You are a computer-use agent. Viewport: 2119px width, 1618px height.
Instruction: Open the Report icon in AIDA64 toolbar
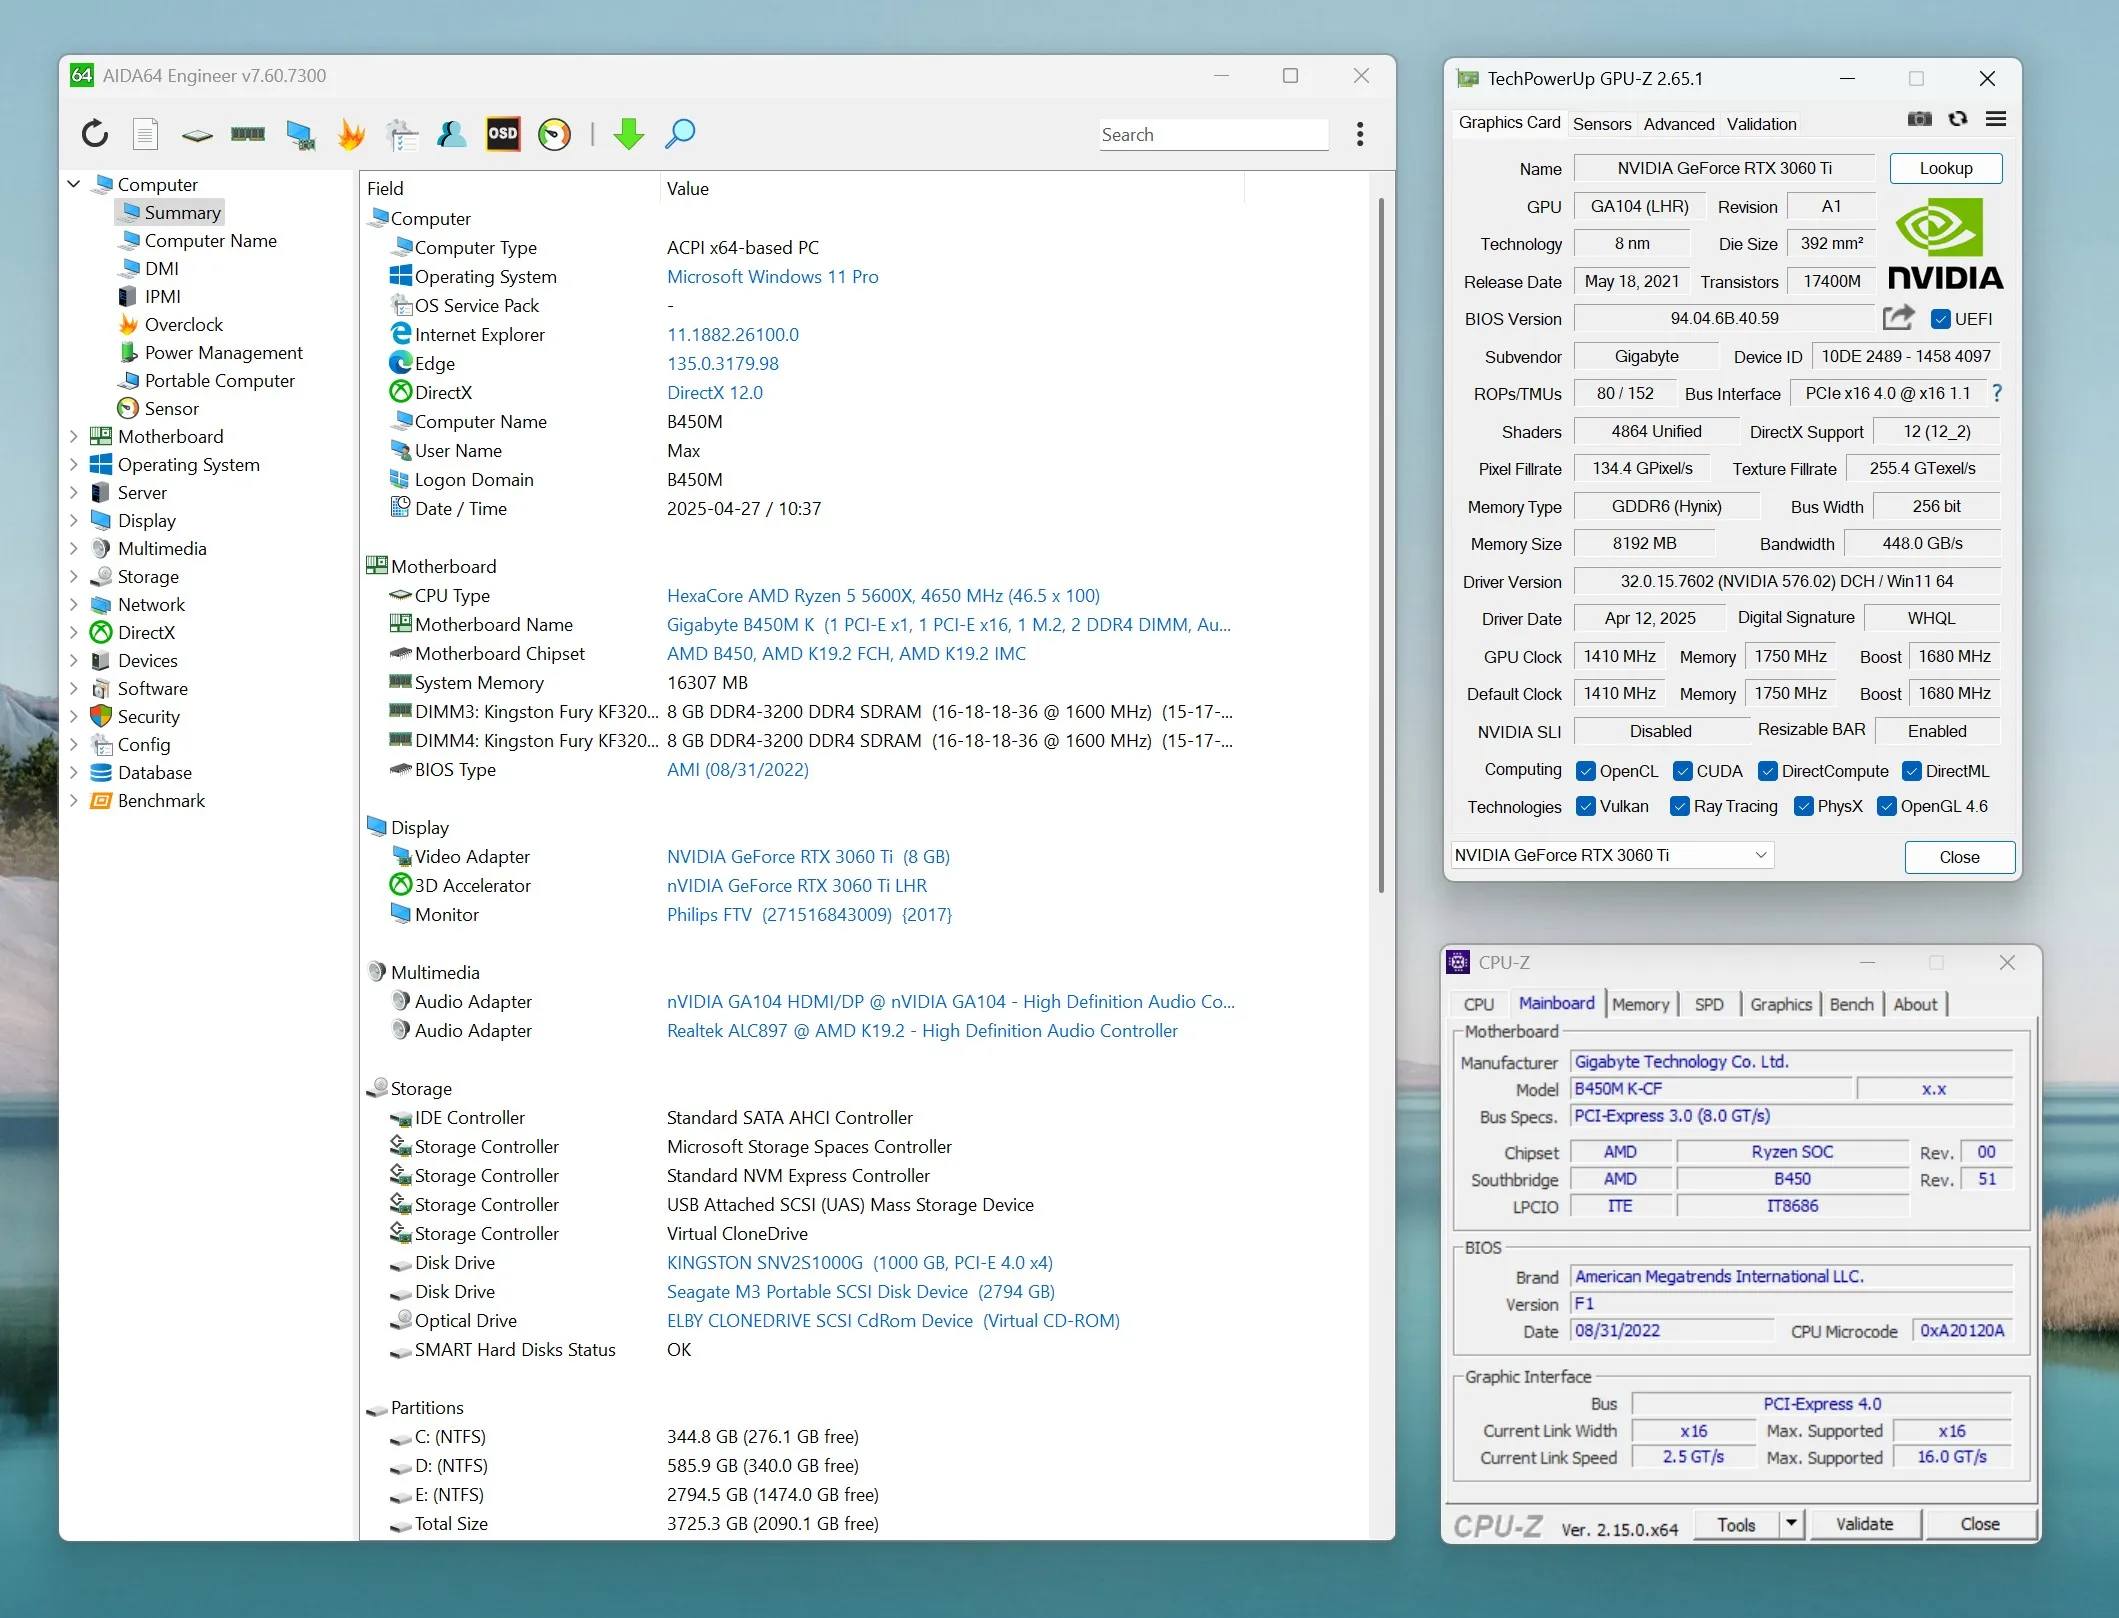coord(146,134)
